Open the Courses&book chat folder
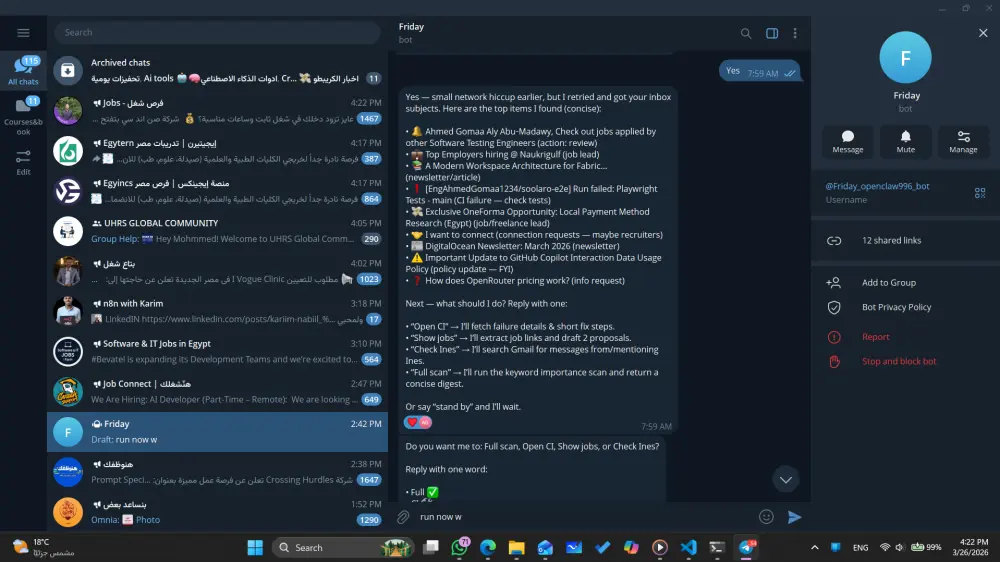1000x562 pixels. coord(24,116)
